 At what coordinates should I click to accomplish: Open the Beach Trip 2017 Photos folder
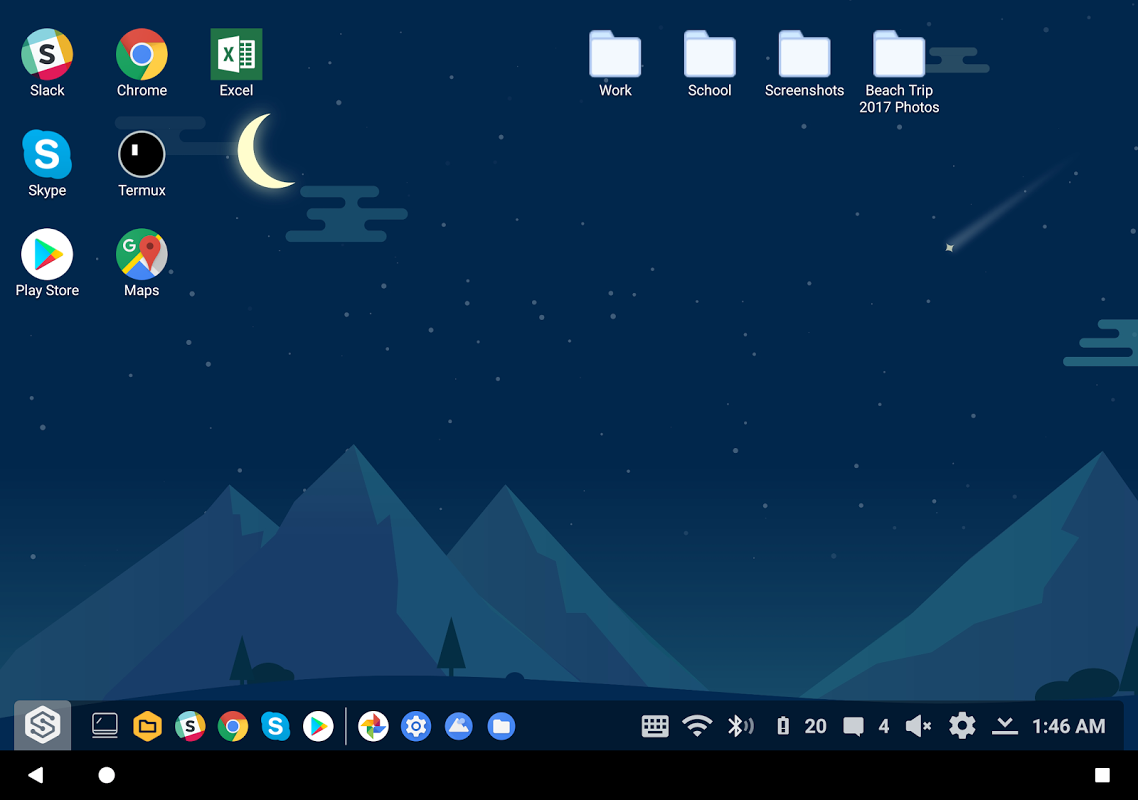pyautogui.click(x=899, y=55)
